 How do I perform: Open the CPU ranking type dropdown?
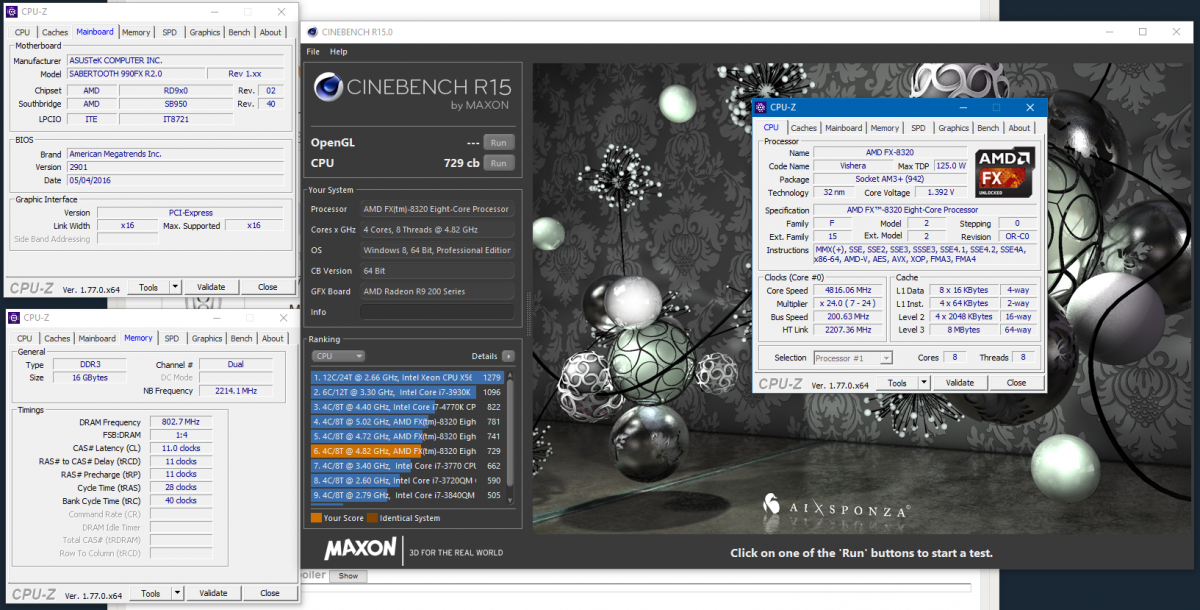coord(338,356)
